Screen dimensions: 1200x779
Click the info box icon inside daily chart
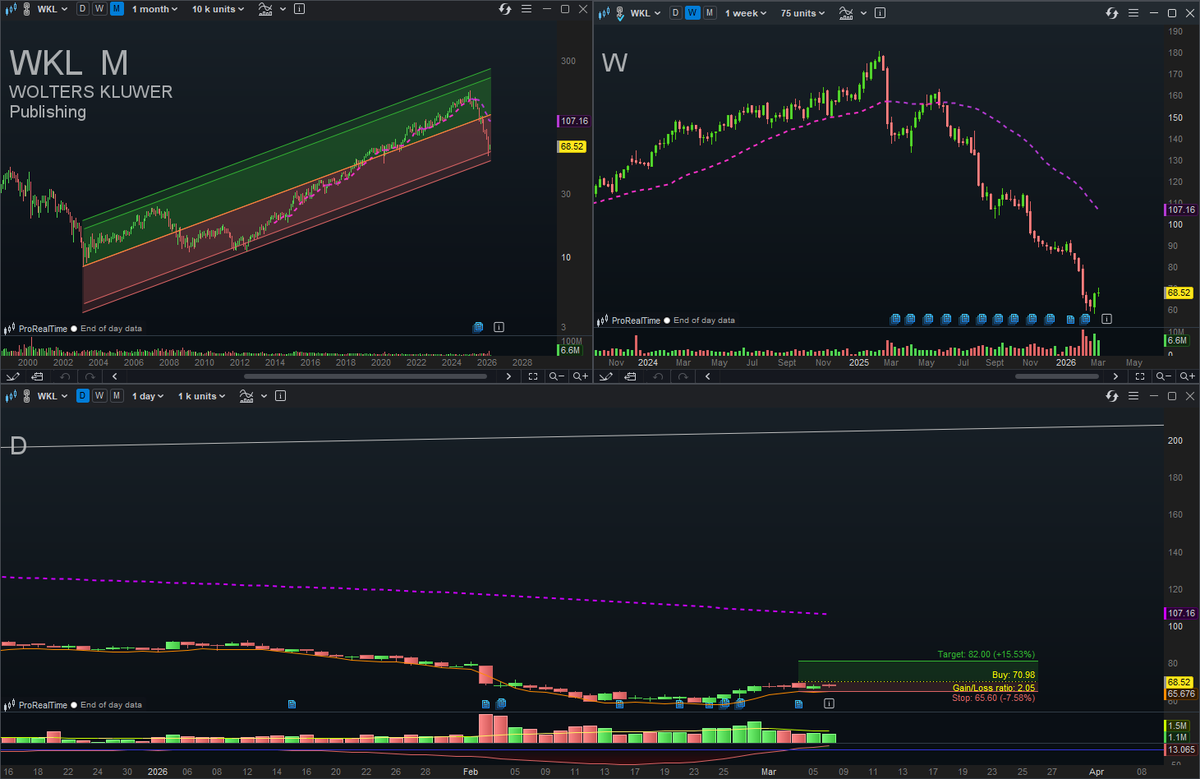[828, 704]
